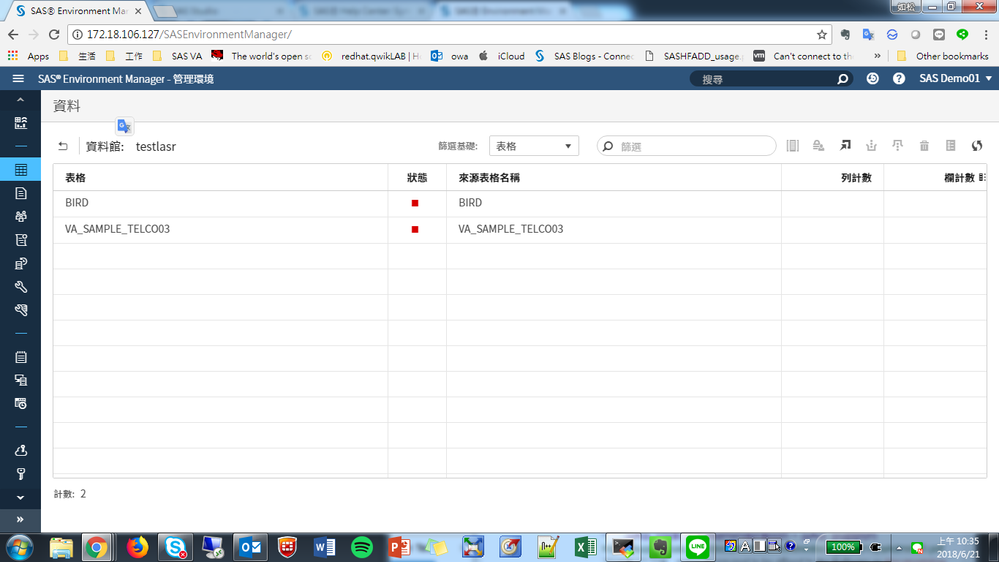Screen dimensions: 999x562
Task: Open the redhat.qwikLAB bookmark
Action: click(x=371, y=56)
